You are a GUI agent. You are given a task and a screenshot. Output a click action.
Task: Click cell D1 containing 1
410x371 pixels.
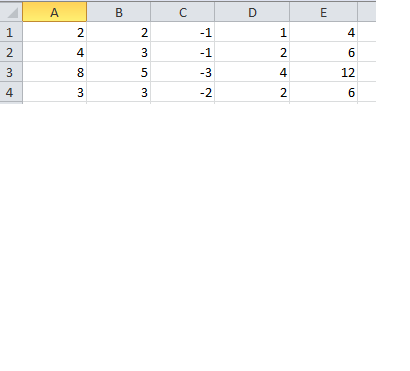pyautogui.click(x=252, y=32)
